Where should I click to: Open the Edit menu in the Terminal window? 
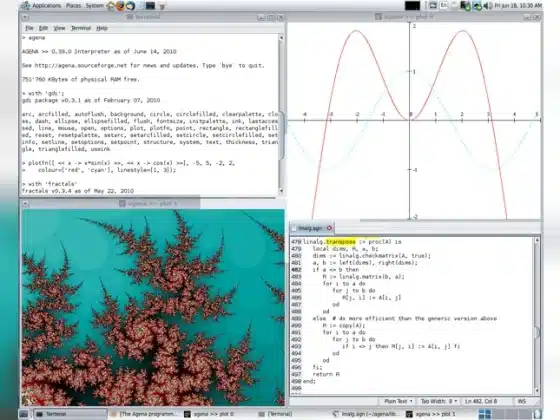coord(43,28)
